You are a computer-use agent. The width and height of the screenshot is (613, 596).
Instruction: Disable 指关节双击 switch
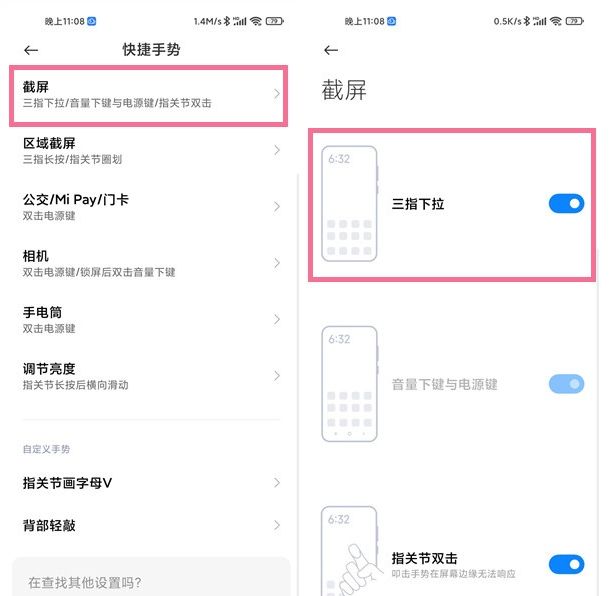566,564
